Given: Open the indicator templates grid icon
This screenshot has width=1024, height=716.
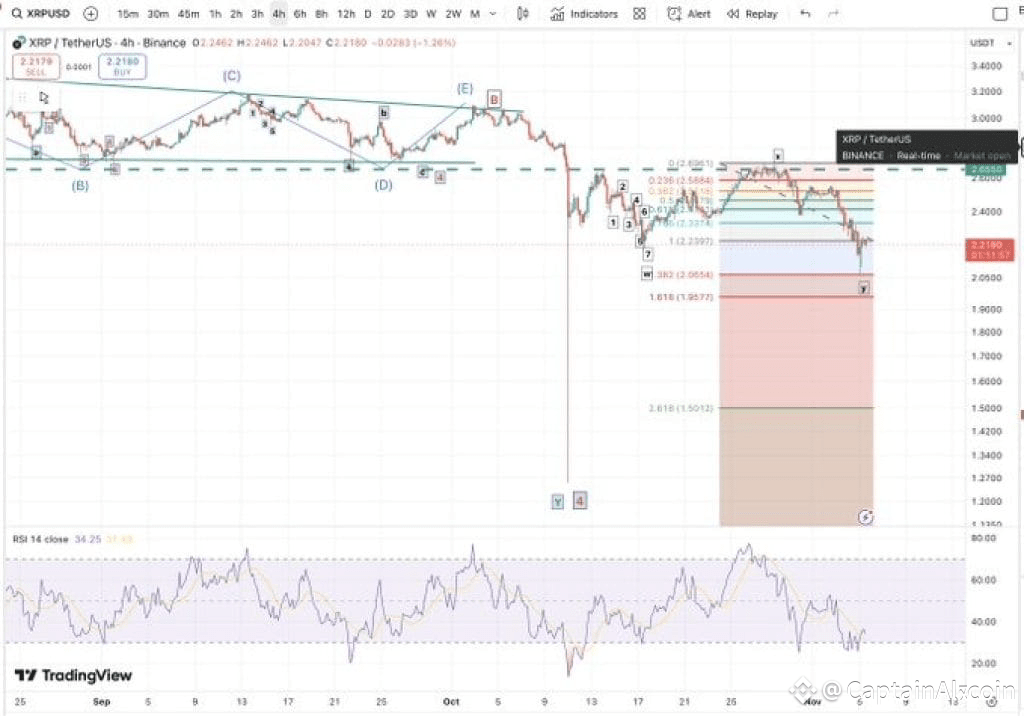Looking at the screenshot, I should coord(639,14).
